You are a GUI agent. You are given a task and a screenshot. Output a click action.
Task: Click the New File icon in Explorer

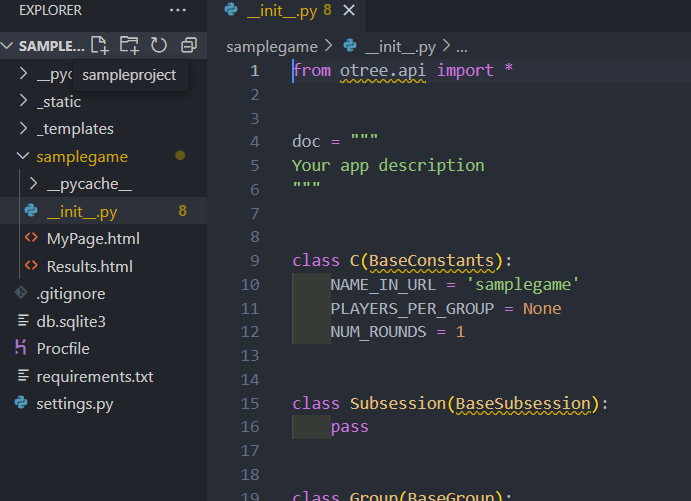pos(99,45)
